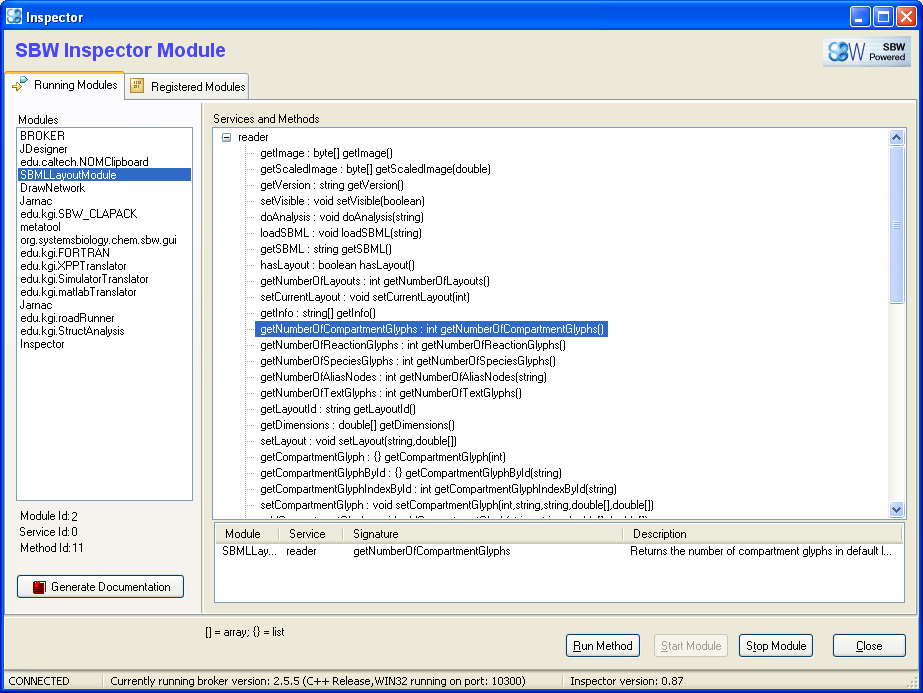Select the getNumberOfReactionGlyphs method
923x693 pixels.
click(413, 345)
